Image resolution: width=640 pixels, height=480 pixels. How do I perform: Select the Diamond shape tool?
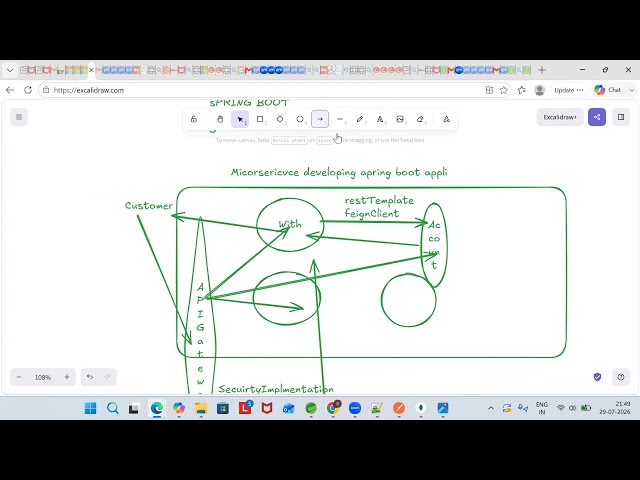(280, 119)
